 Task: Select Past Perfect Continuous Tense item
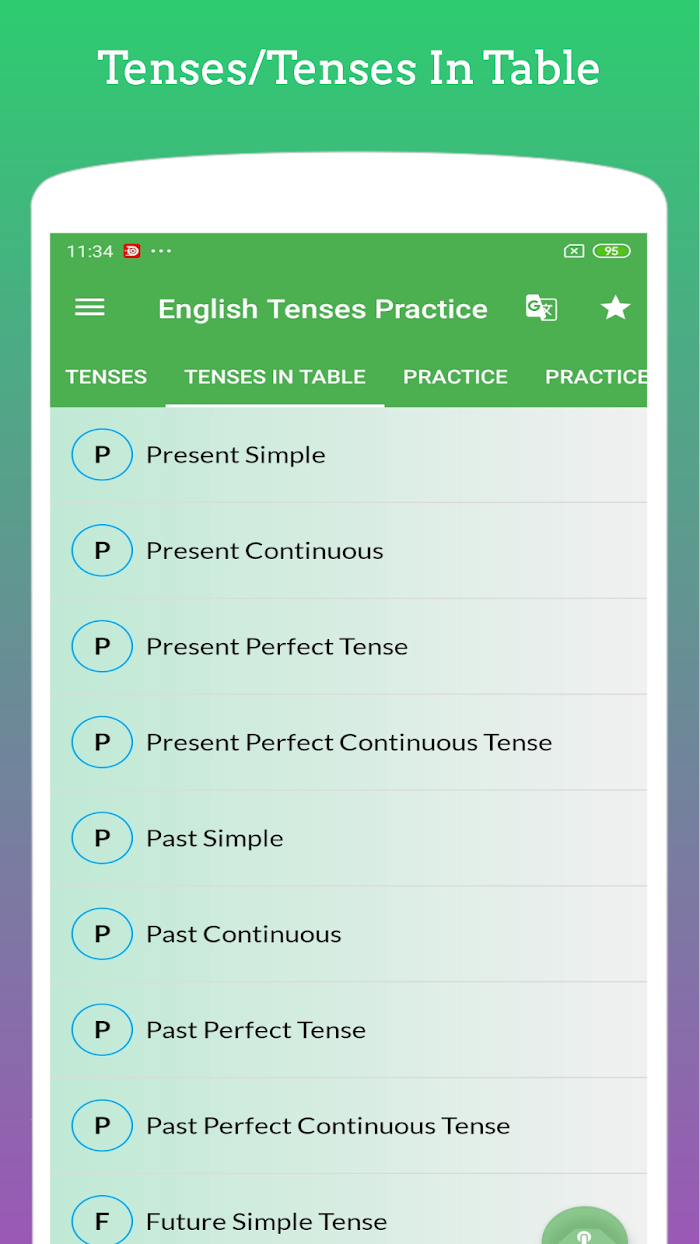[x=349, y=1126]
